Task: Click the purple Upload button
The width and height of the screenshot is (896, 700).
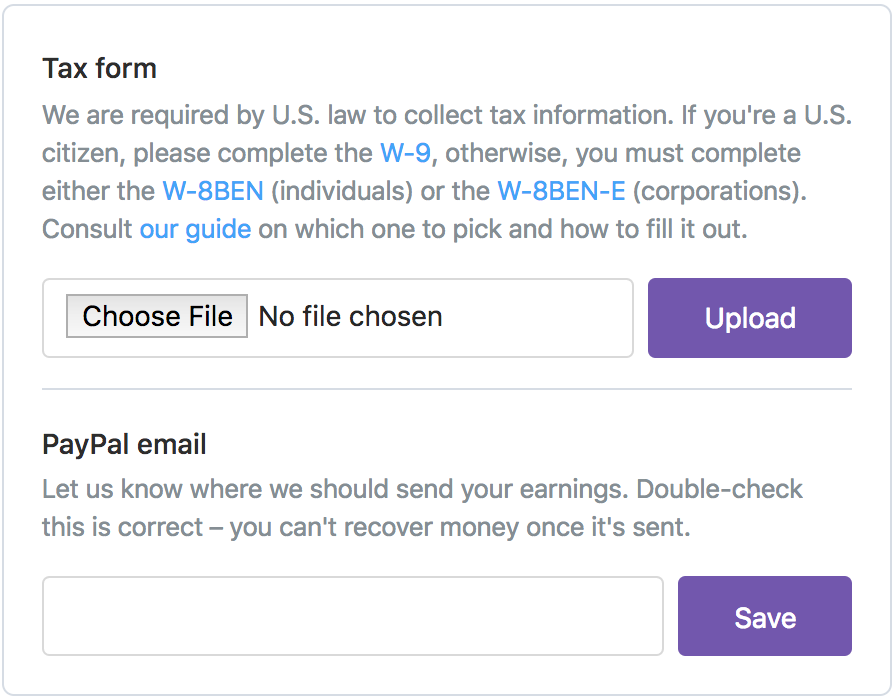Action: coord(750,318)
